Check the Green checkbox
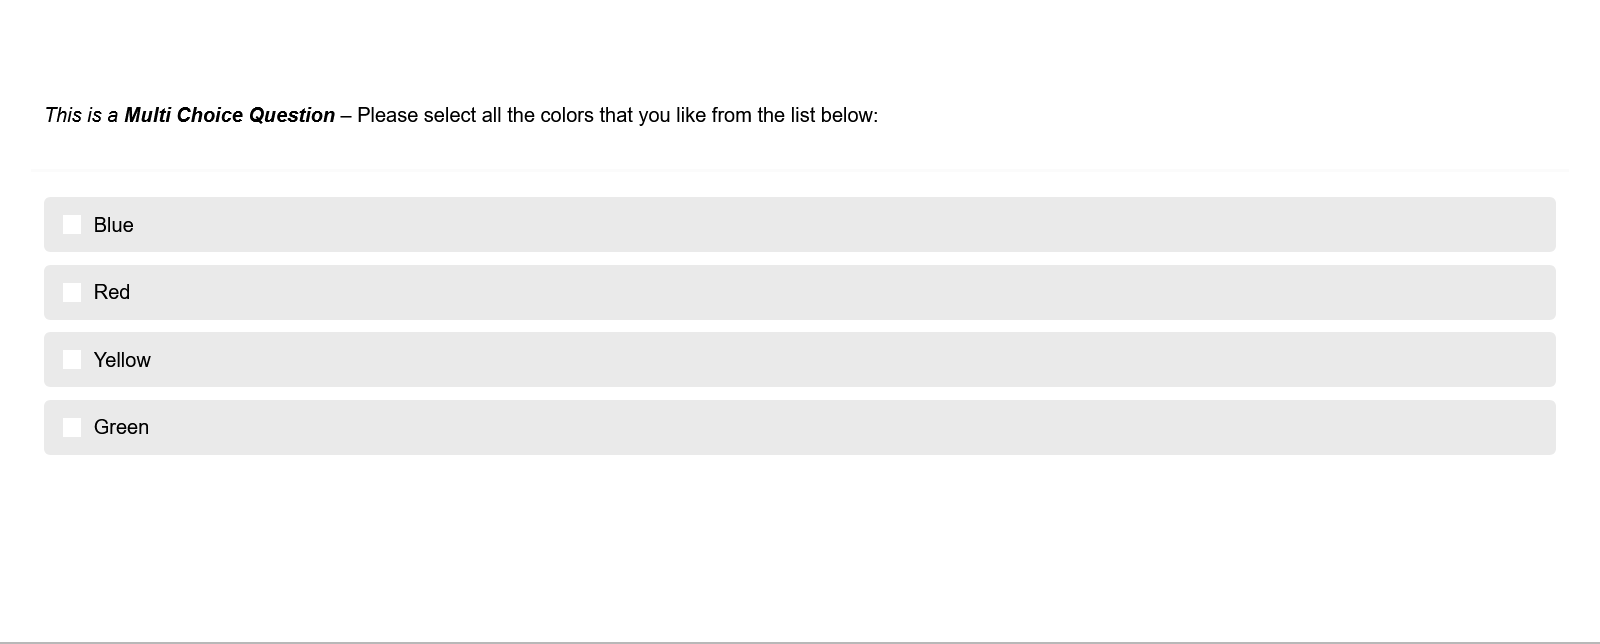 tap(71, 427)
